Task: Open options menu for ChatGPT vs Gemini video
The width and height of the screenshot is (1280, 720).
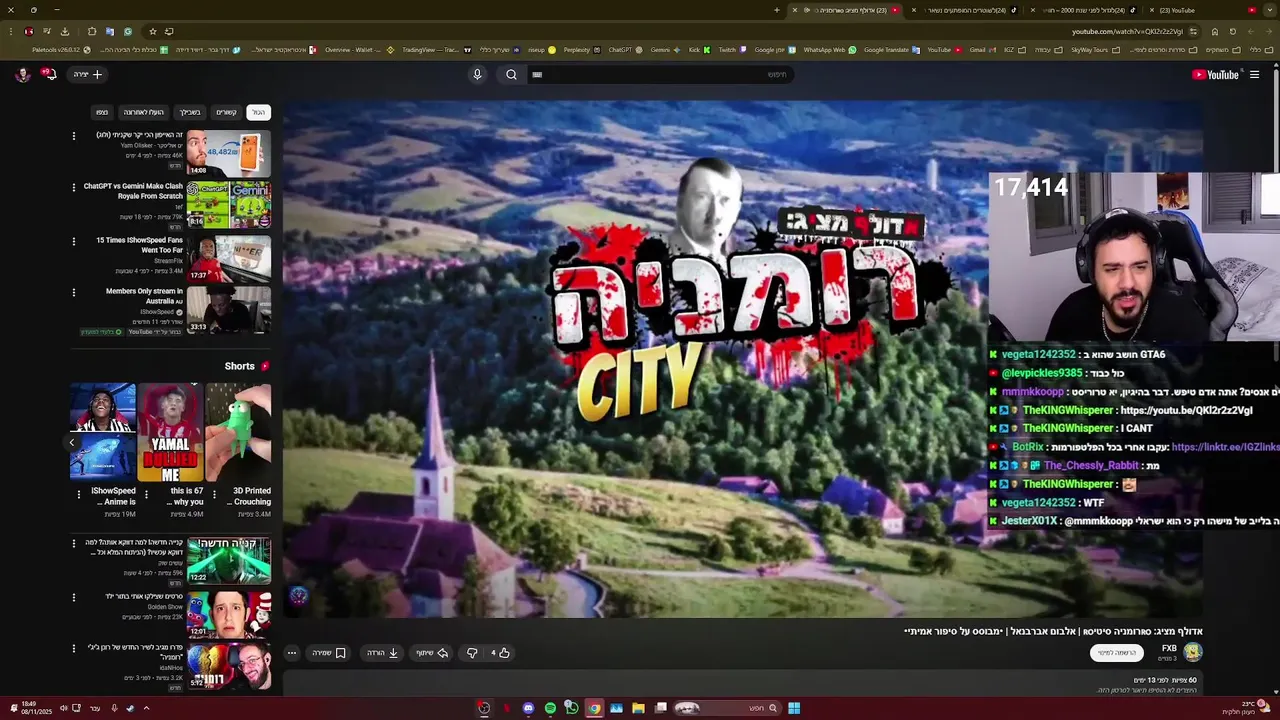Action: pos(73,187)
